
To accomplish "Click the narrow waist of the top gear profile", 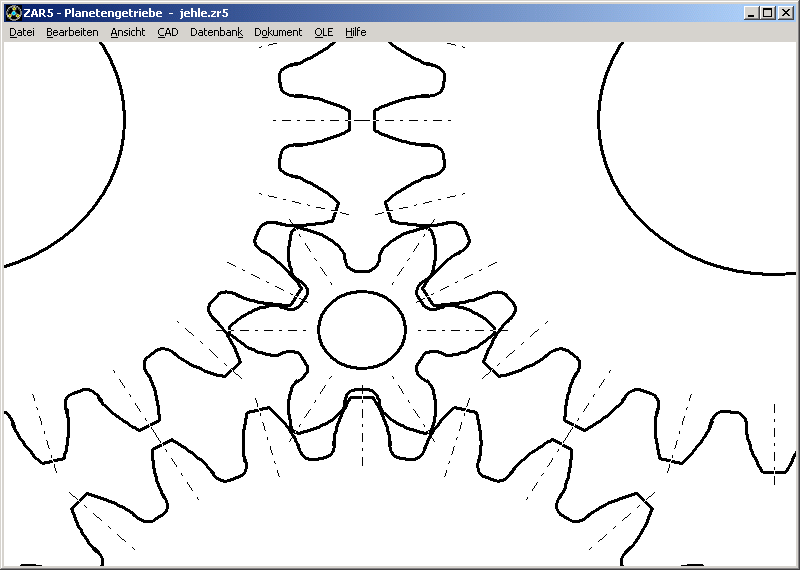I will pyautogui.click(x=362, y=120).
